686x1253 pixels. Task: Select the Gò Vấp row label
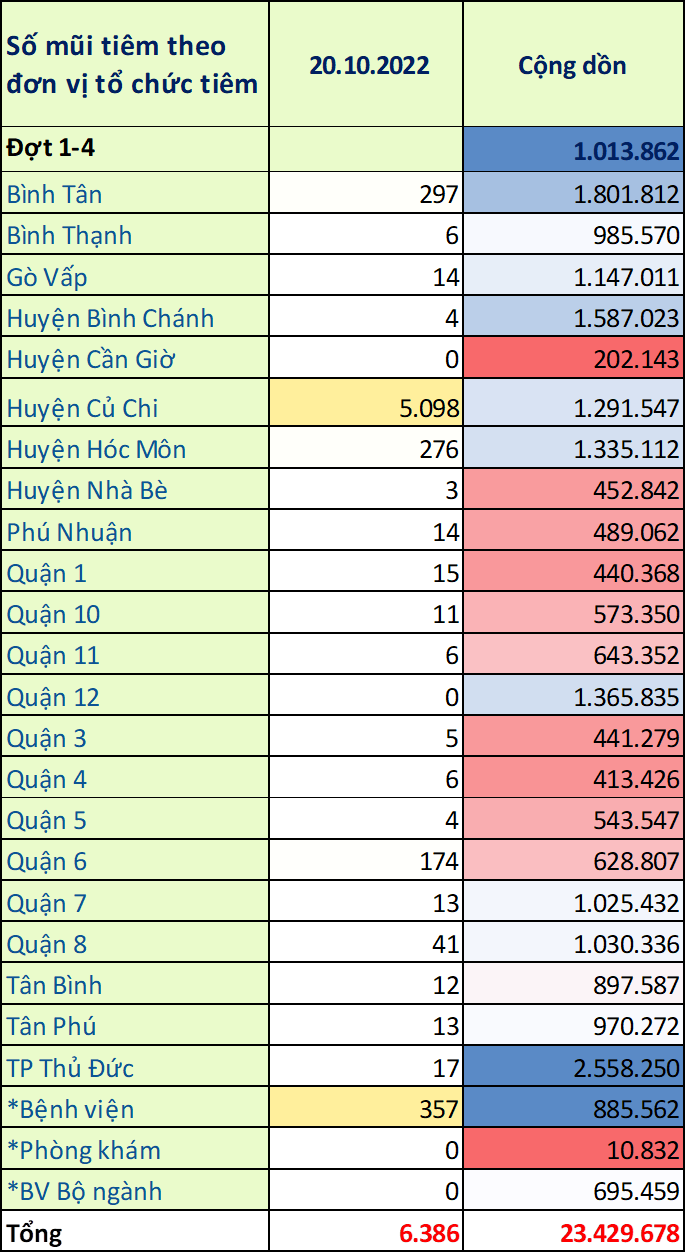[46, 277]
